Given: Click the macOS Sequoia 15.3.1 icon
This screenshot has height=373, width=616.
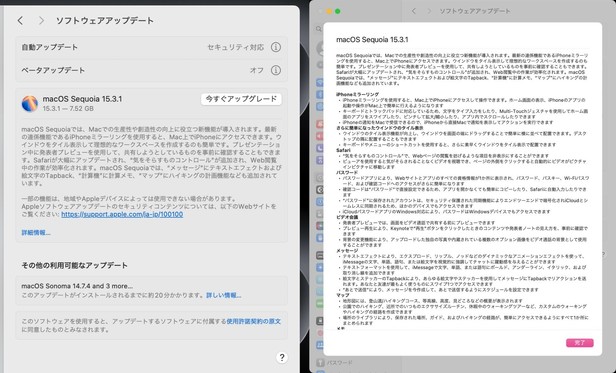Looking at the screenshot, I should pyautogui.click(x=30, y=103).
